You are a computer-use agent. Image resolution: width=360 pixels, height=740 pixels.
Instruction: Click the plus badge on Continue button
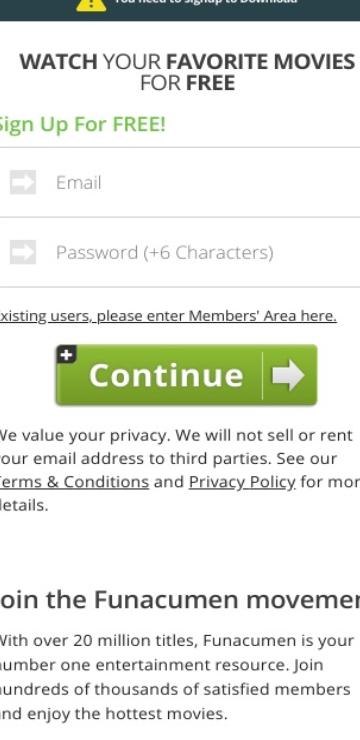67,354
